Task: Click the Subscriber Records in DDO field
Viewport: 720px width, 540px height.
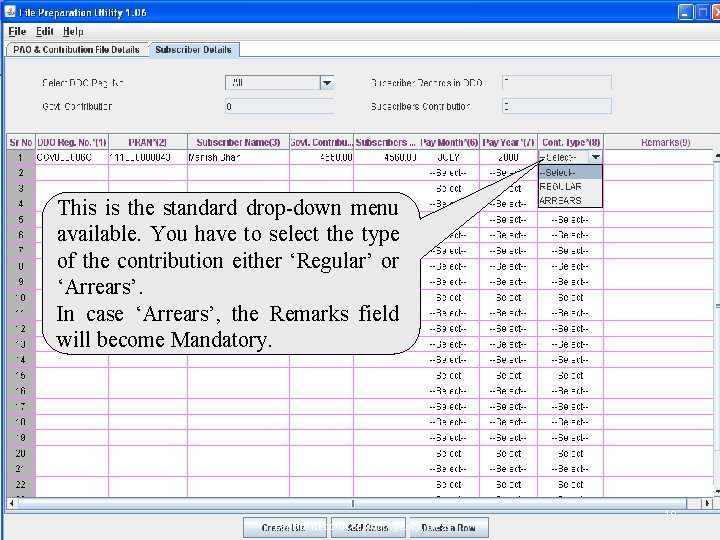Action: tap(557, 83)
